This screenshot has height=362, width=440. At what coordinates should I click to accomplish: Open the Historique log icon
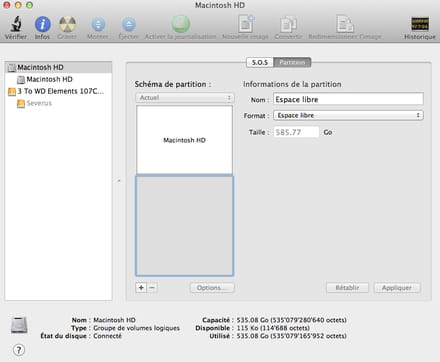pos(420,24)
